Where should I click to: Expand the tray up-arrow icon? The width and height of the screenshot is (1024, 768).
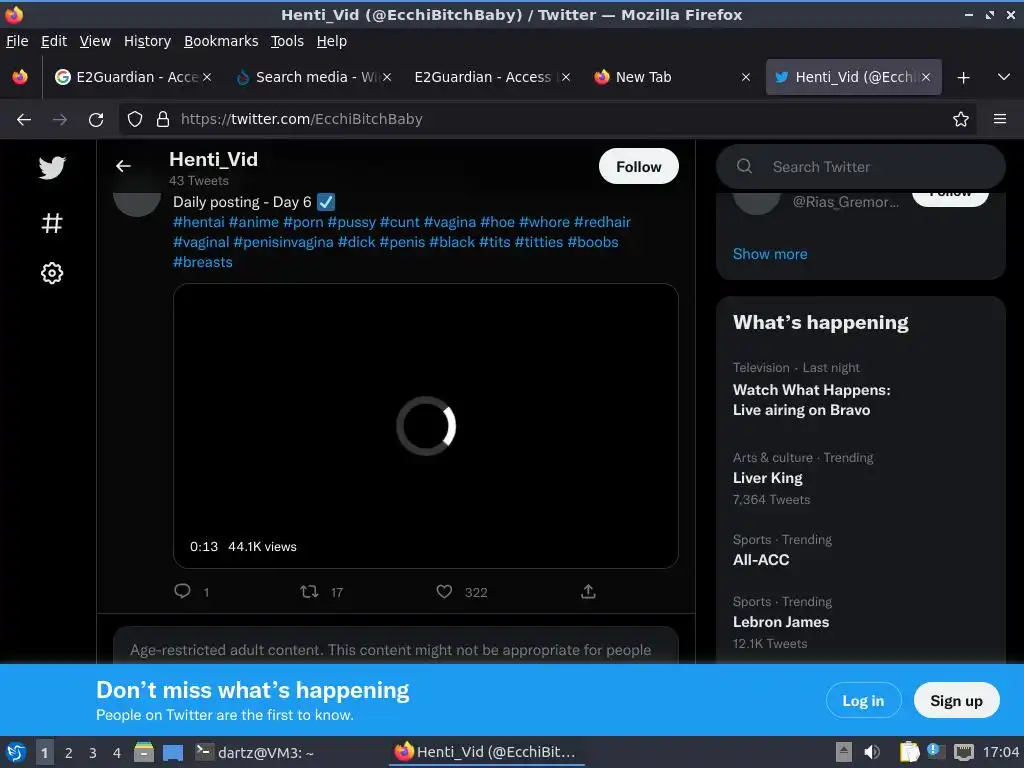pyautogui.click(x=844, y=752)
